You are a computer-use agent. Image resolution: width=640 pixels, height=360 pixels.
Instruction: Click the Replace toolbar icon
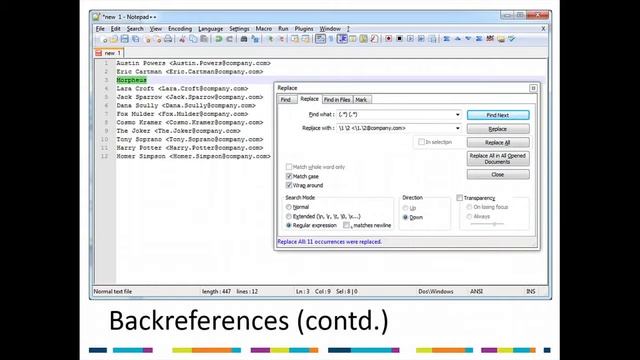tap(255, 39)
